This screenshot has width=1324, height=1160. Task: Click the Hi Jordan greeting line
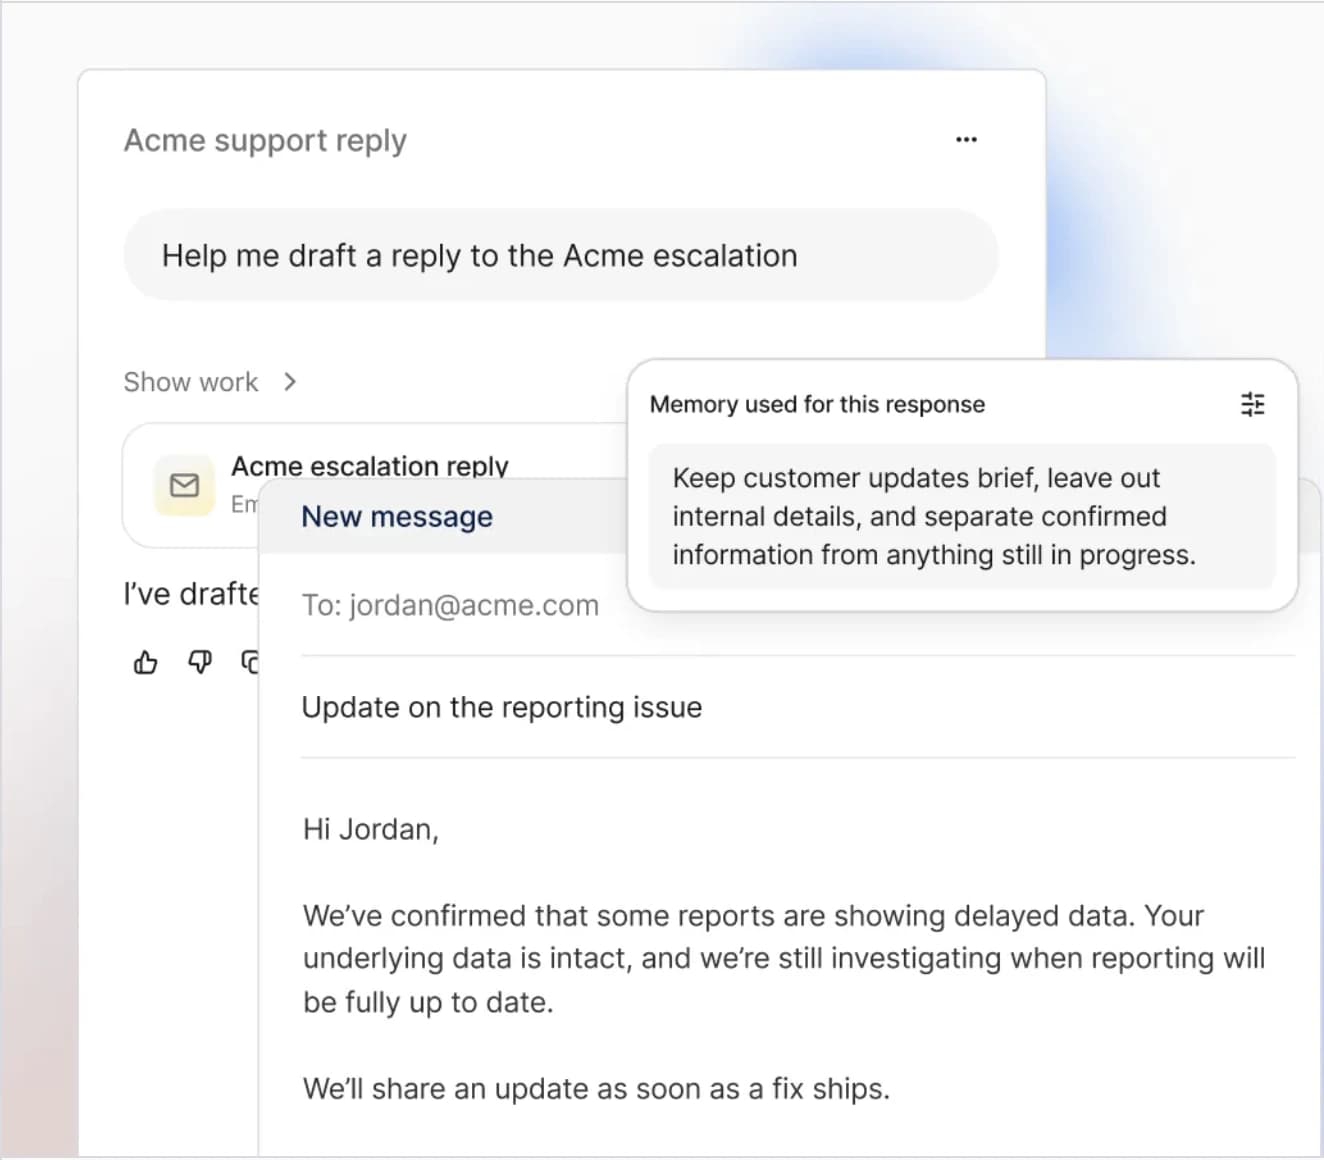[x=371, y=829]
